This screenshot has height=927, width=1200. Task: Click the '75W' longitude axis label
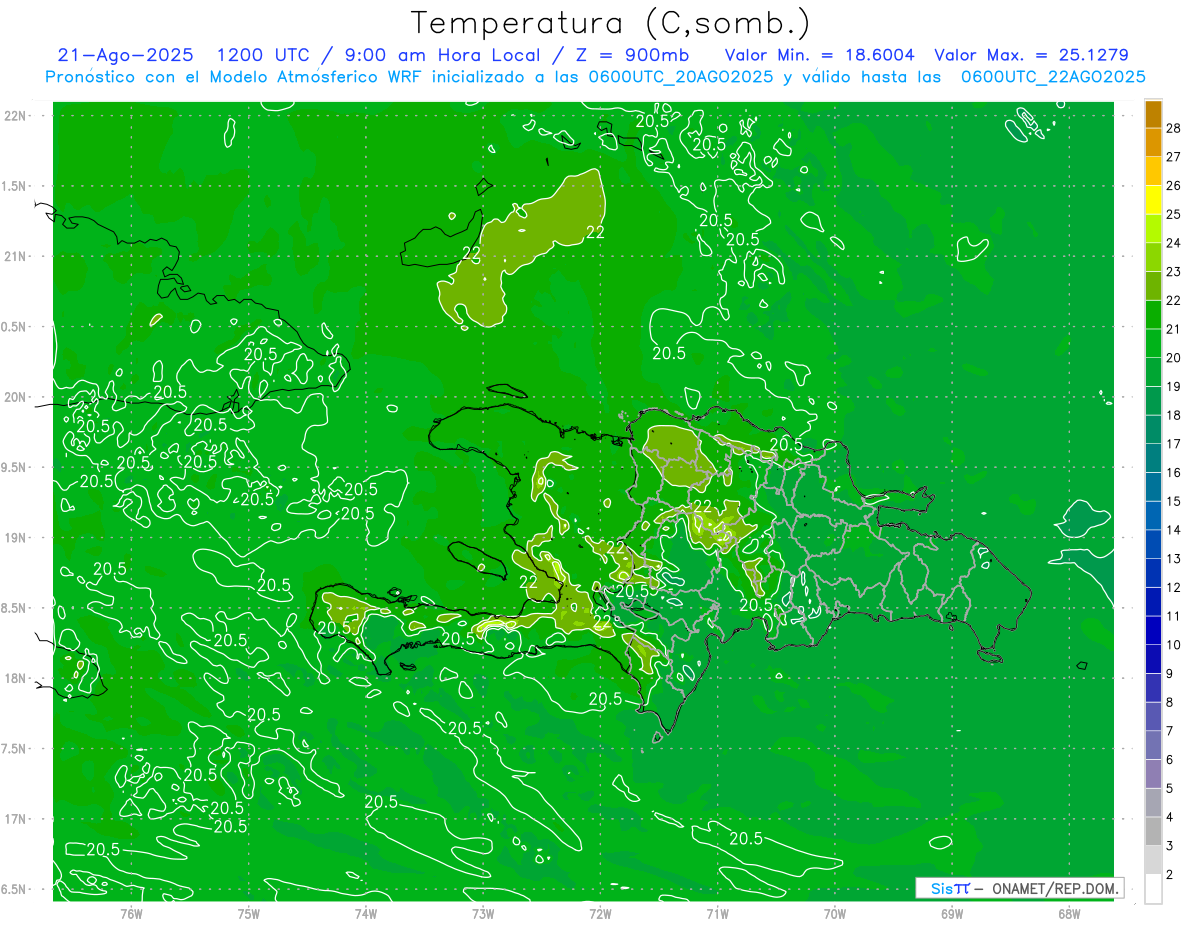(249, 913)
